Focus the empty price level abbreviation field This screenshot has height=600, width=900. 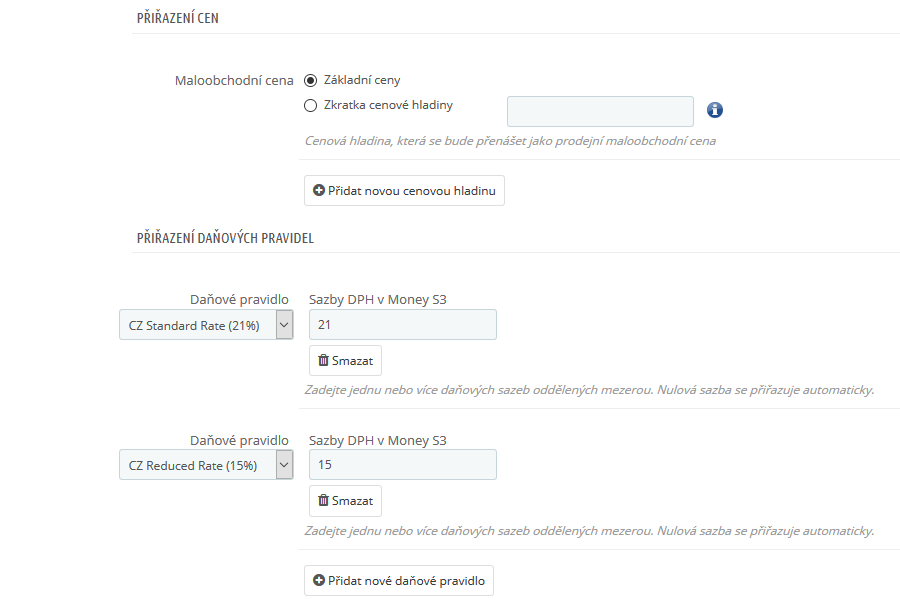[600, 111]
